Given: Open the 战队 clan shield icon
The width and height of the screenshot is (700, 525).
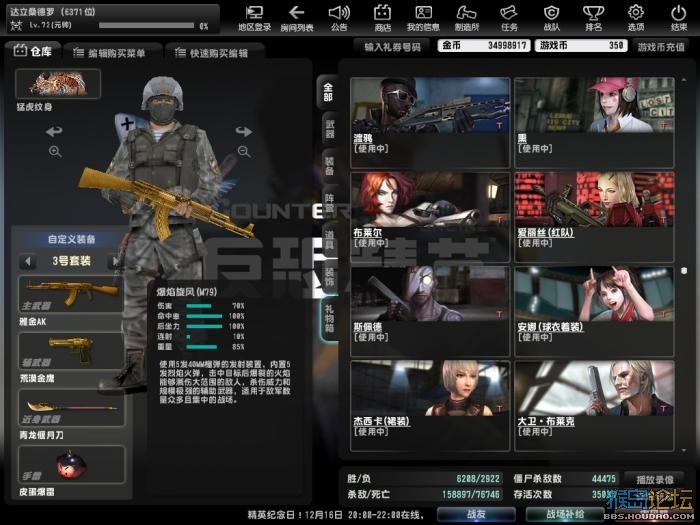Looking at the screenshot, I should tap(551, 18).
